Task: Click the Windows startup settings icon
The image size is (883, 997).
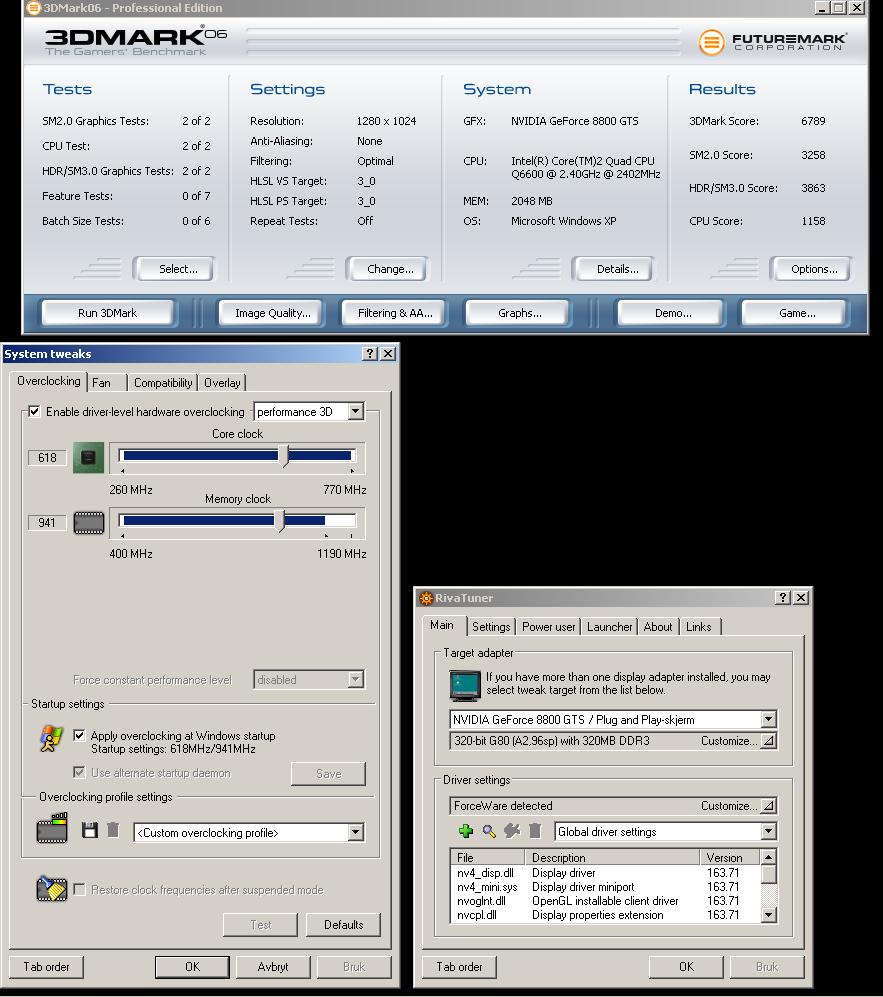Action: coord(51,739)
